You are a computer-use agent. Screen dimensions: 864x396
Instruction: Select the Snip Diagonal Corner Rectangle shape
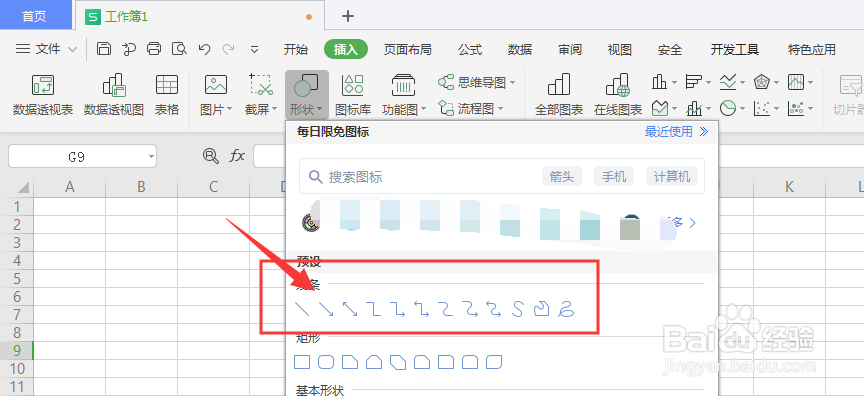398,362
